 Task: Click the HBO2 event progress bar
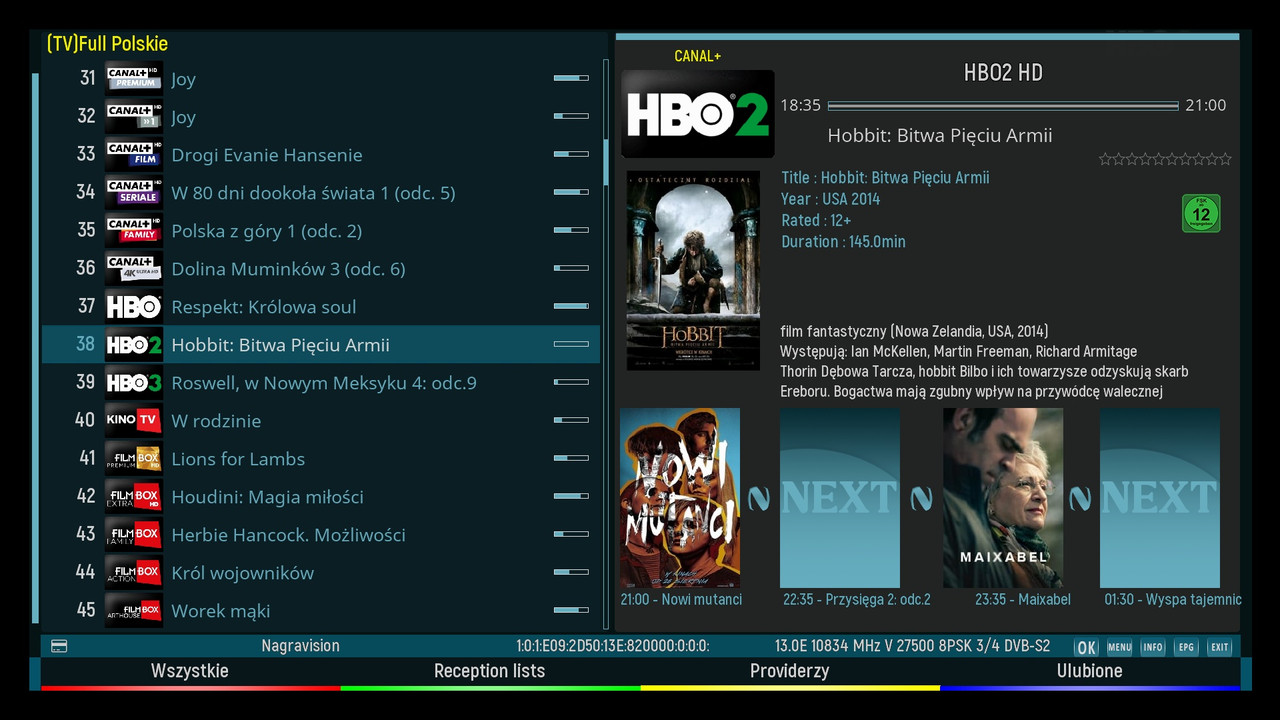tap(1003, 105)
